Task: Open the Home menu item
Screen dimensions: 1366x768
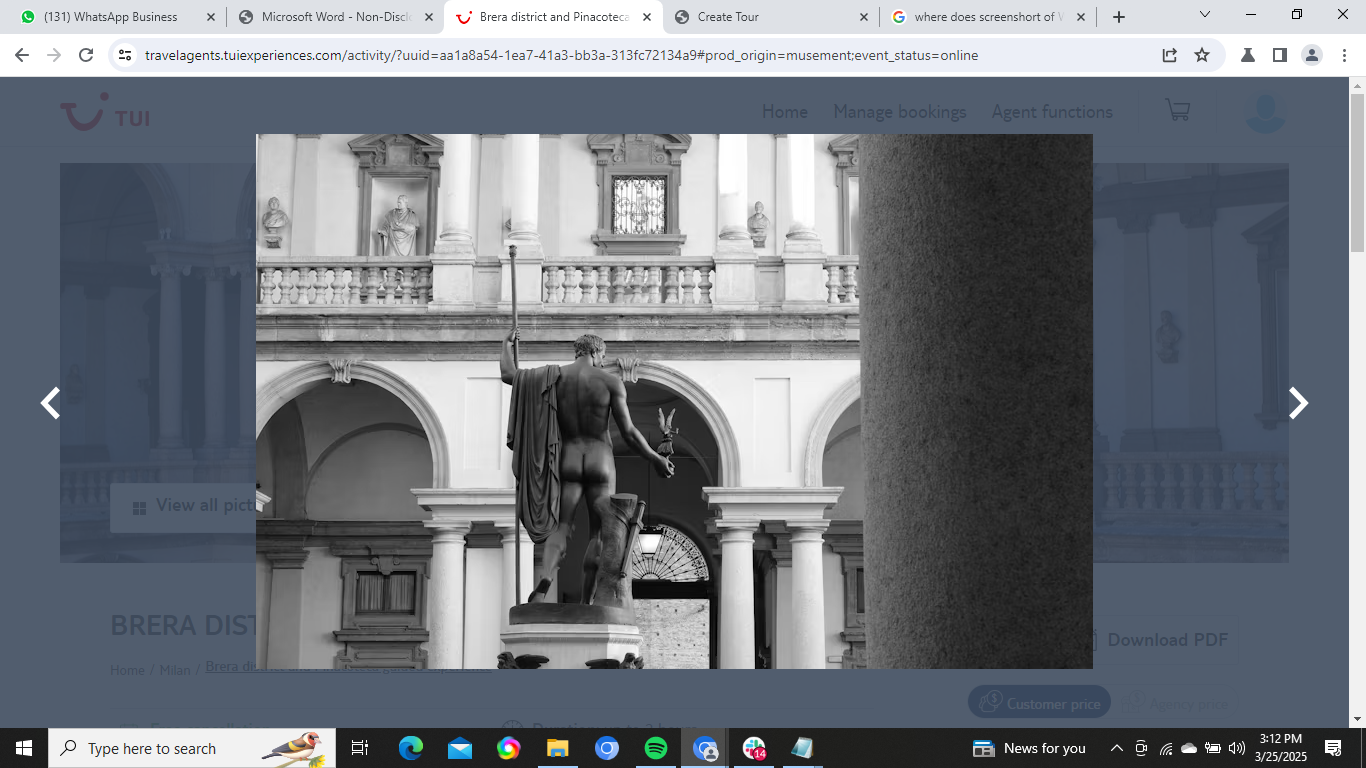Action: (x=785, y=112)
